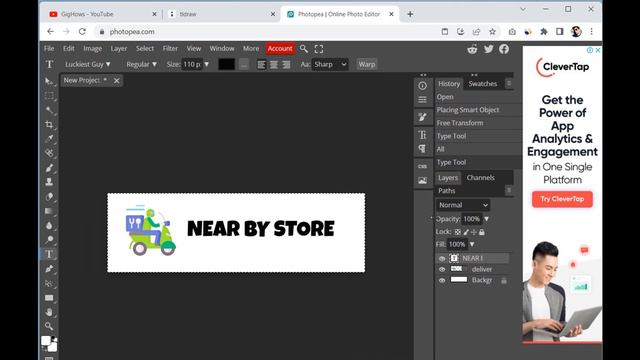
Task: Open Photopea's Twitter page icon
Action: pyautogui.click(x=489, y=49)
